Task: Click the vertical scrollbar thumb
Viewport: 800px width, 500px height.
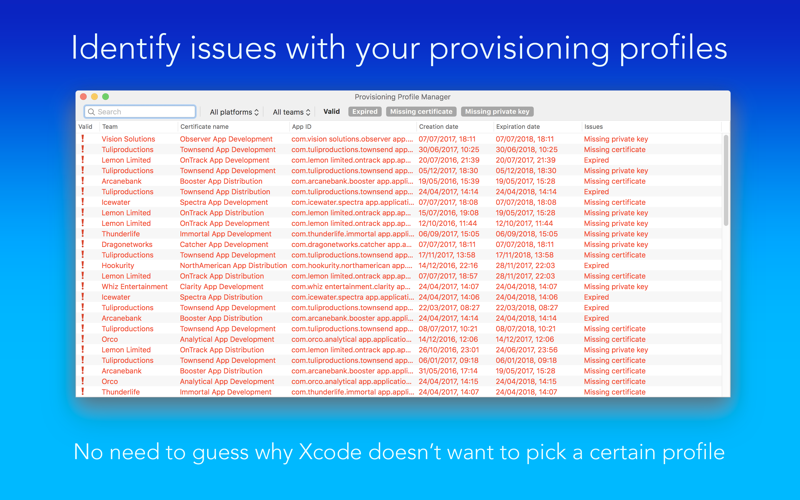Action: 726,180
